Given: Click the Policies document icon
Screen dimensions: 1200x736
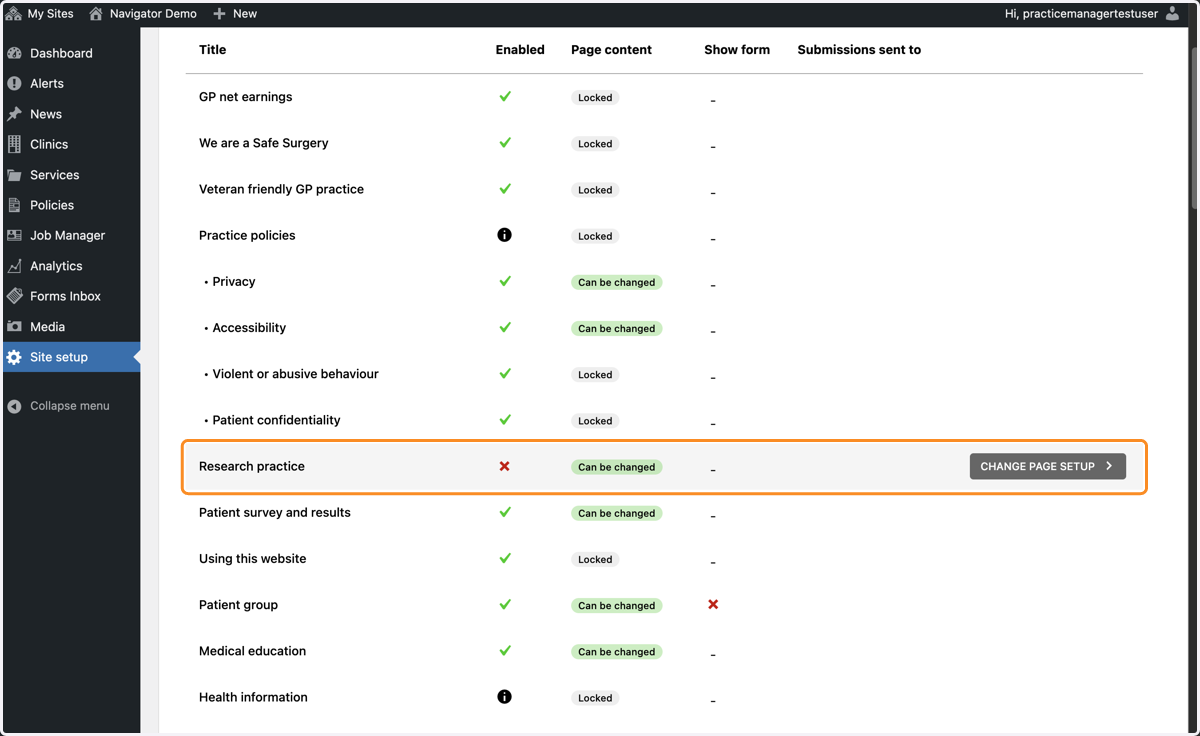Looking at the screenshot, I should click(x=14, y=205).
